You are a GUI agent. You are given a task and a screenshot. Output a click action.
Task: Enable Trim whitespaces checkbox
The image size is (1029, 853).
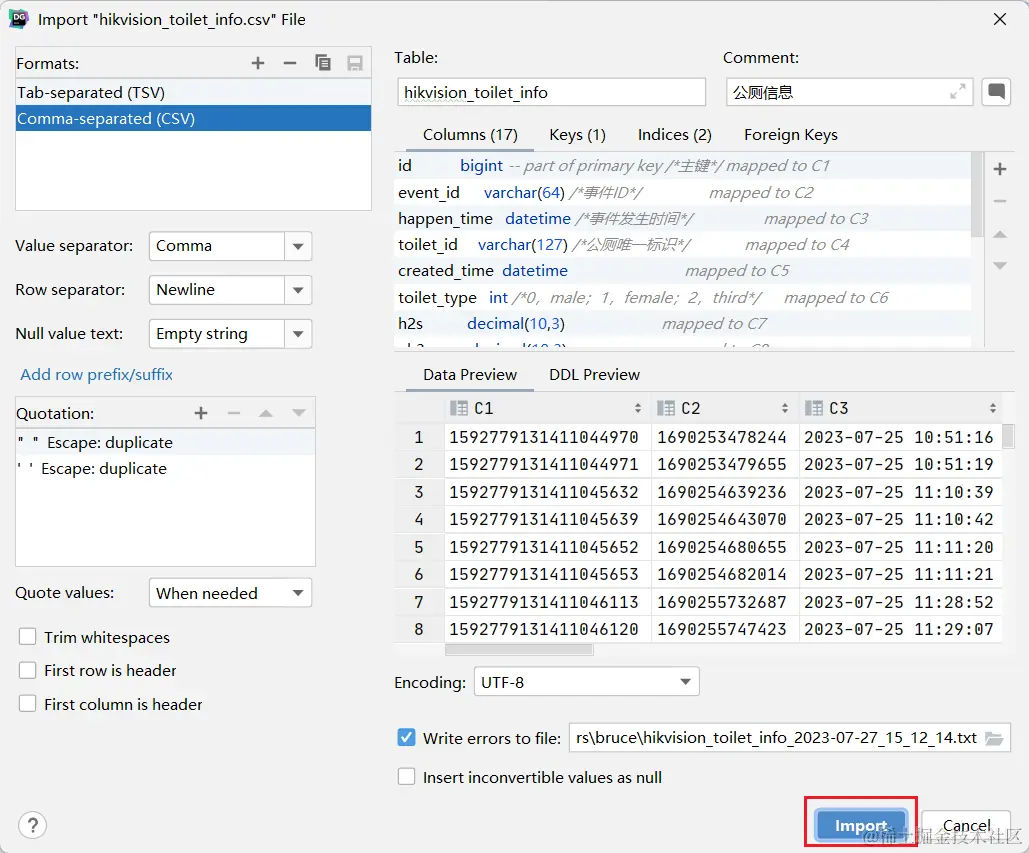[28, 636]
